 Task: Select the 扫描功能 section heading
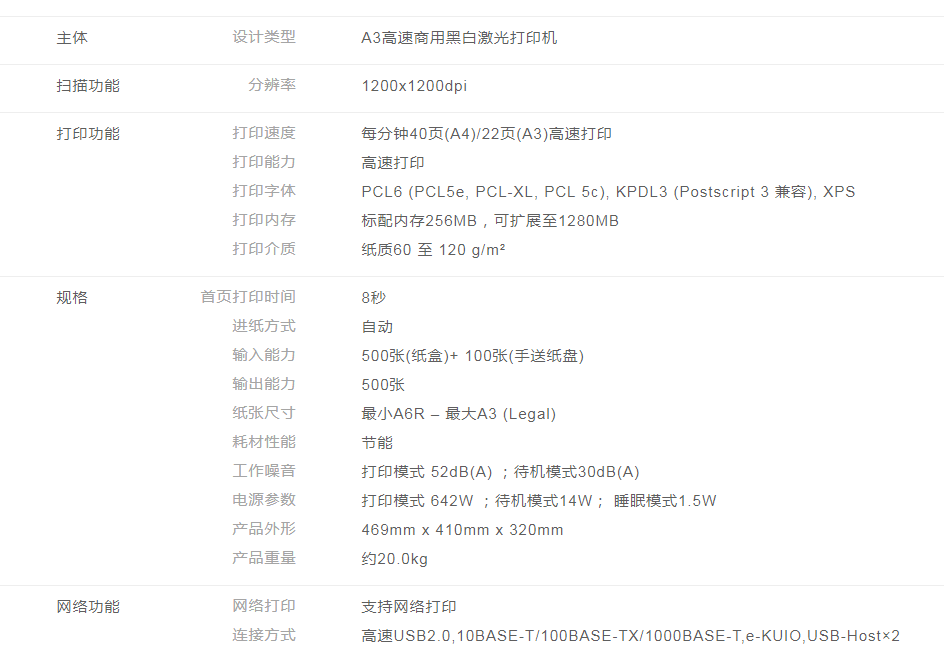[88, 86]
